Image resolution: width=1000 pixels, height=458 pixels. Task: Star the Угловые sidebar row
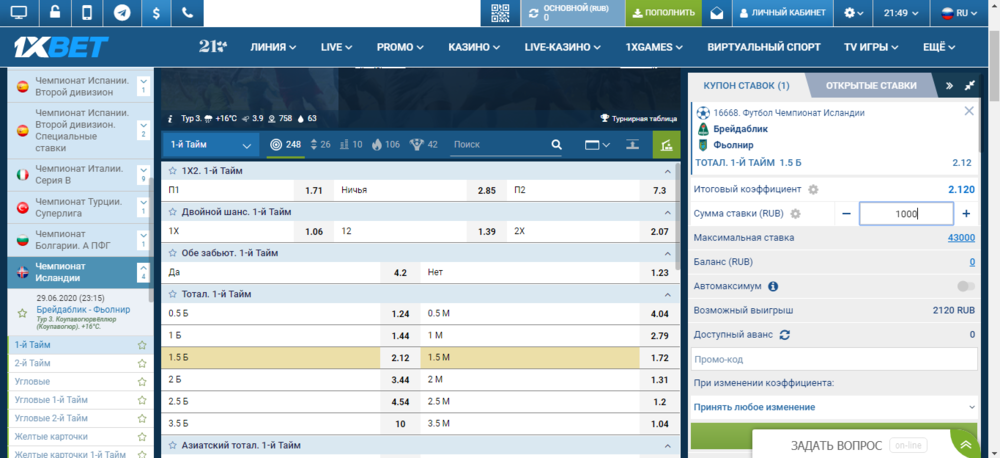pyautogui.click(x=142, y=381)
